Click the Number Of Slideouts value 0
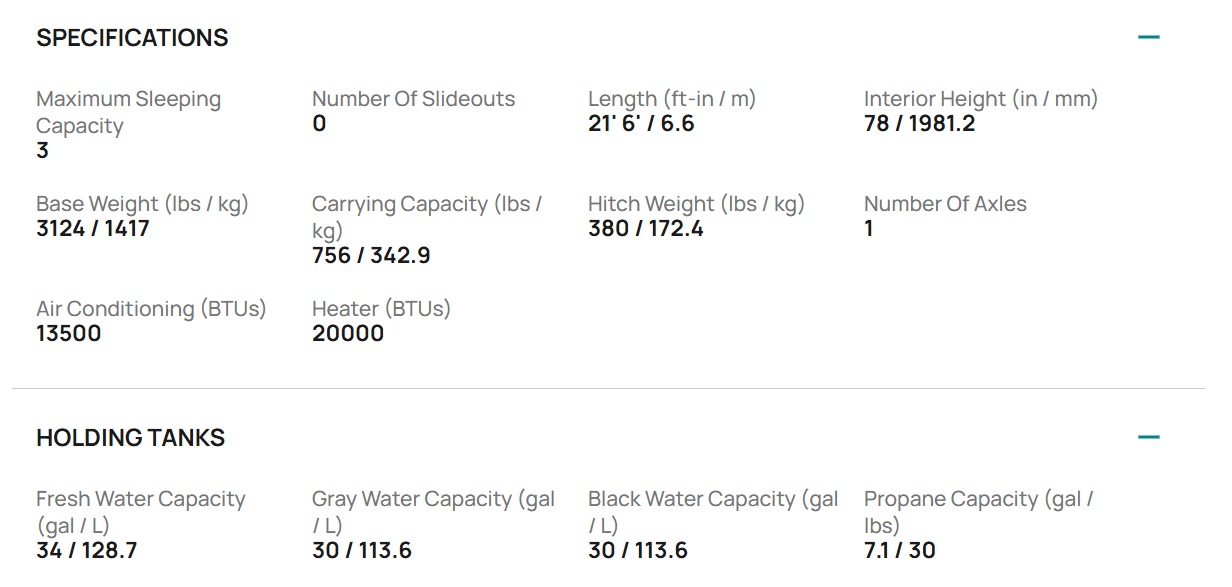This screenshot has width=1232, height=587. click(319, 124)
